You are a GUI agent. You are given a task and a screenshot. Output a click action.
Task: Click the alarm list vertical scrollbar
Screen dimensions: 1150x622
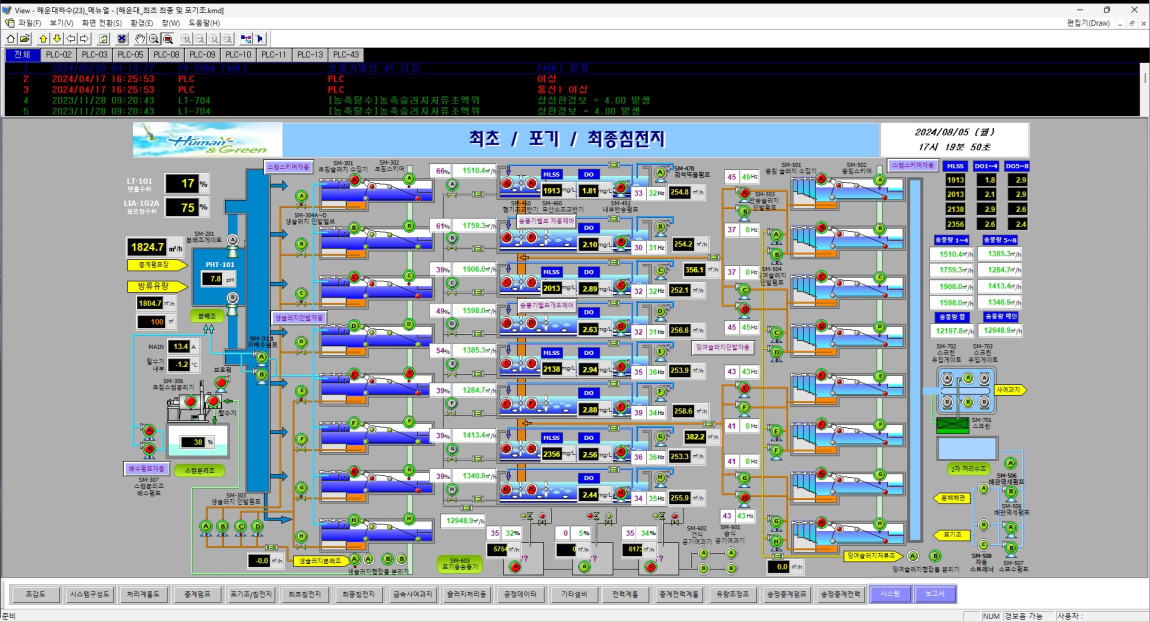1145,89
